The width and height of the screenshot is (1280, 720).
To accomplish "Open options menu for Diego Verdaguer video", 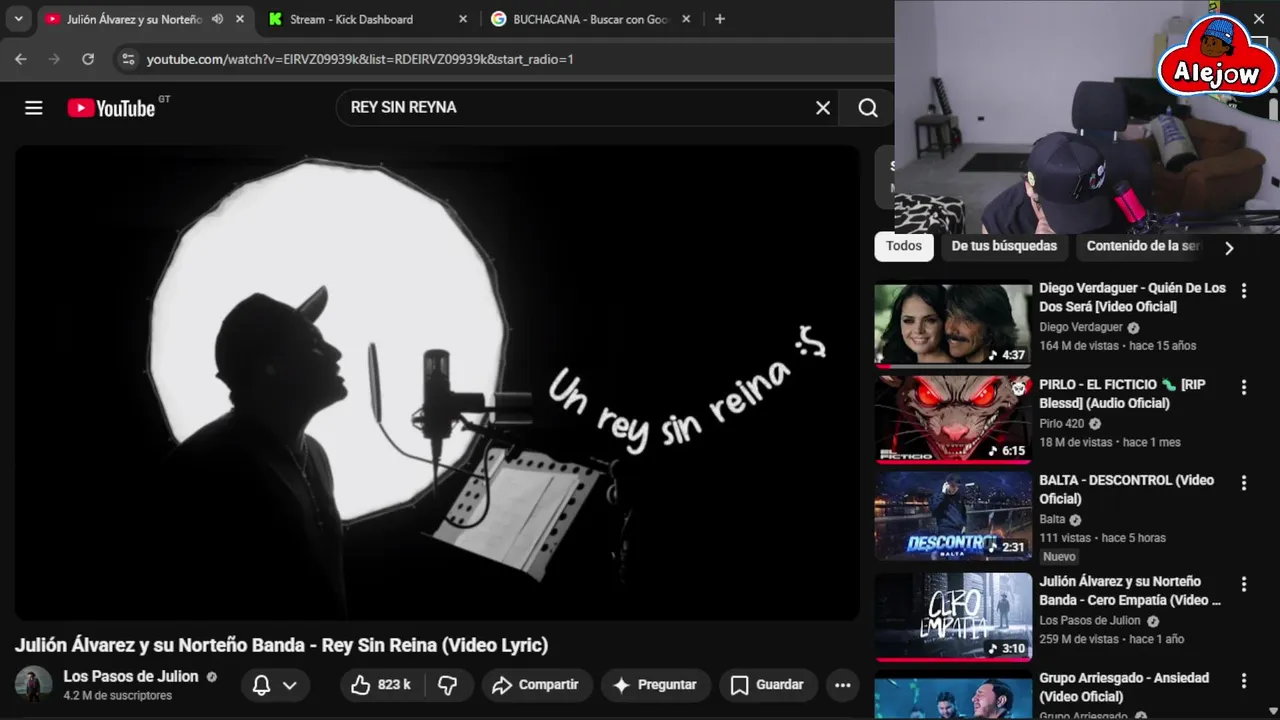I will click(1244, 291).
